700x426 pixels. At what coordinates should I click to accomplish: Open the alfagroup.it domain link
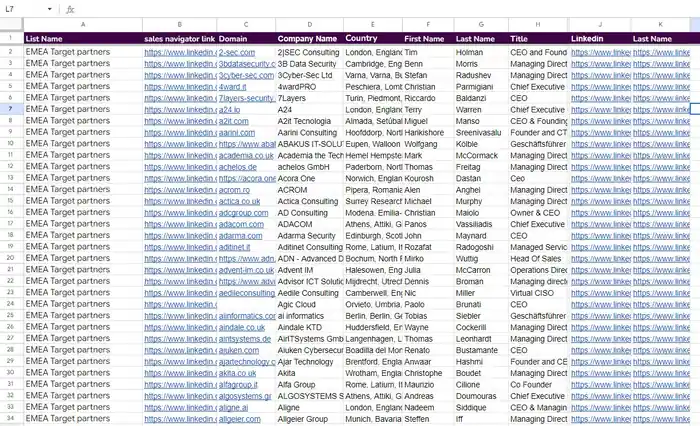tap(238, 385)
